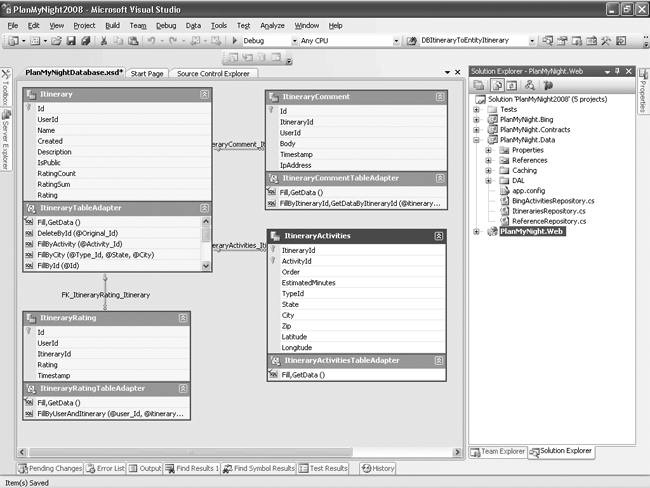Click right arrow of designer horizontal scrollbar
This screenshot has width=650, height=488.
coord(457,452)
